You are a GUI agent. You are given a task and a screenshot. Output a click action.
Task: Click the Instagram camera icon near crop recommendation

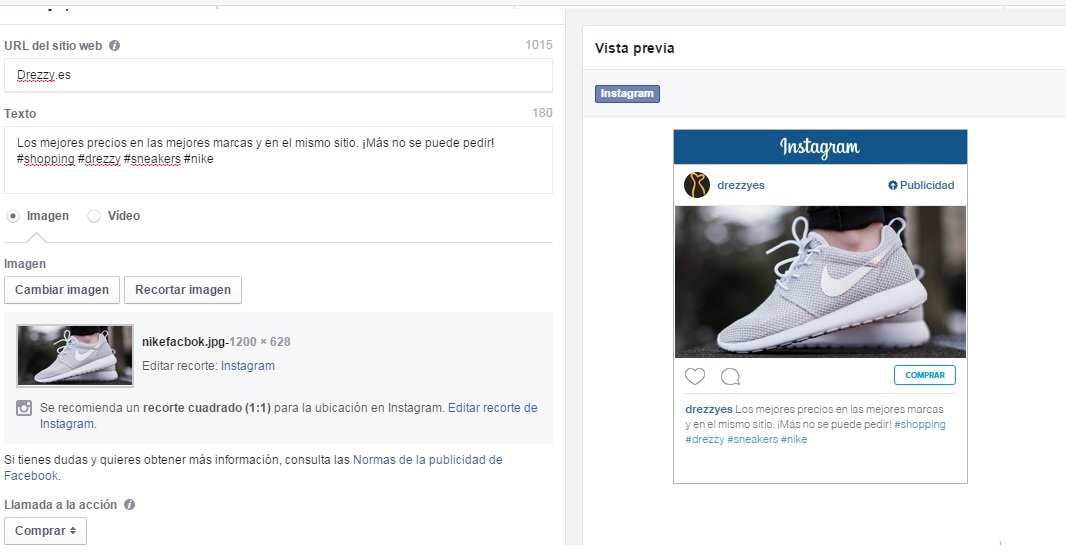coord(24,408)
